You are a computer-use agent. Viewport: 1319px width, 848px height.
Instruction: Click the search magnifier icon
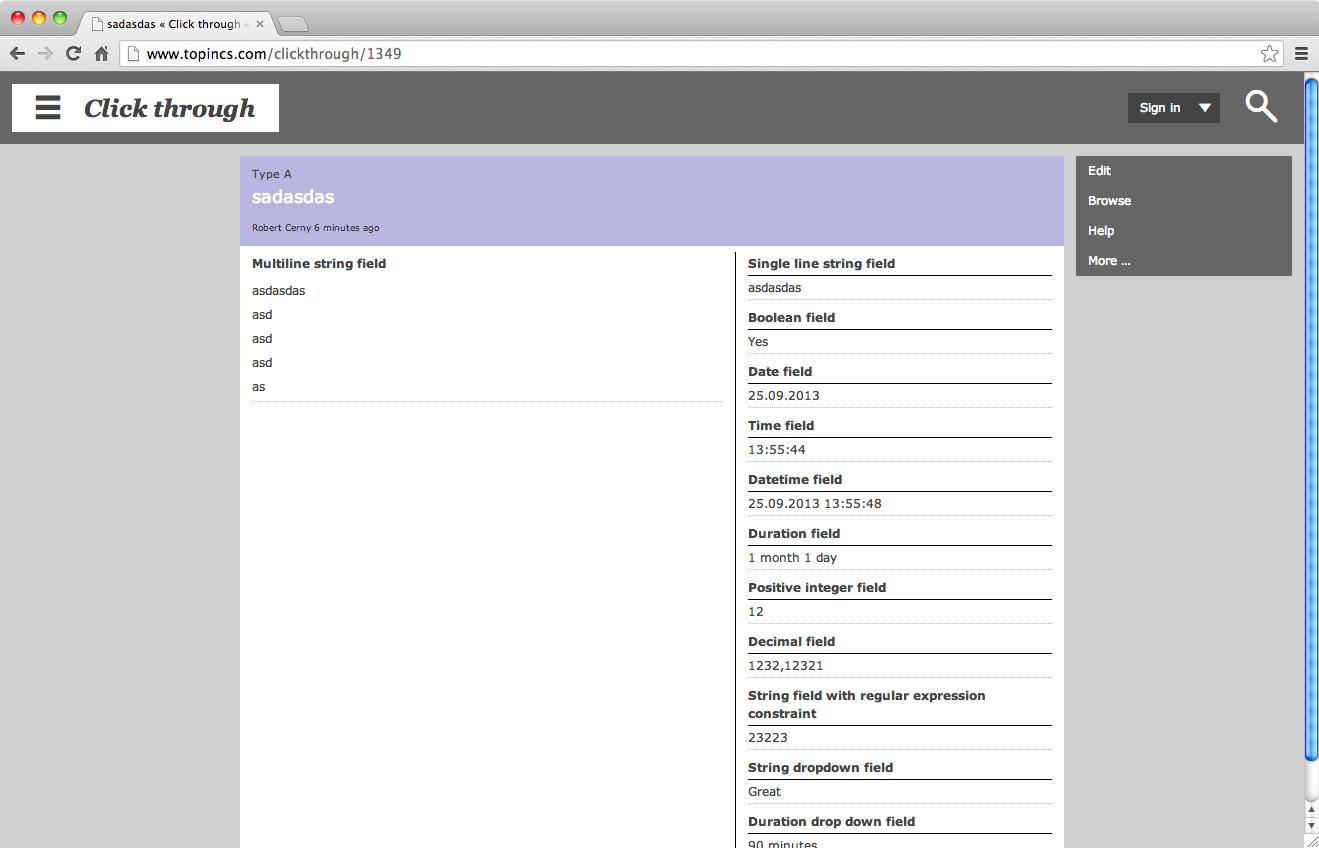click(1261, 106)
